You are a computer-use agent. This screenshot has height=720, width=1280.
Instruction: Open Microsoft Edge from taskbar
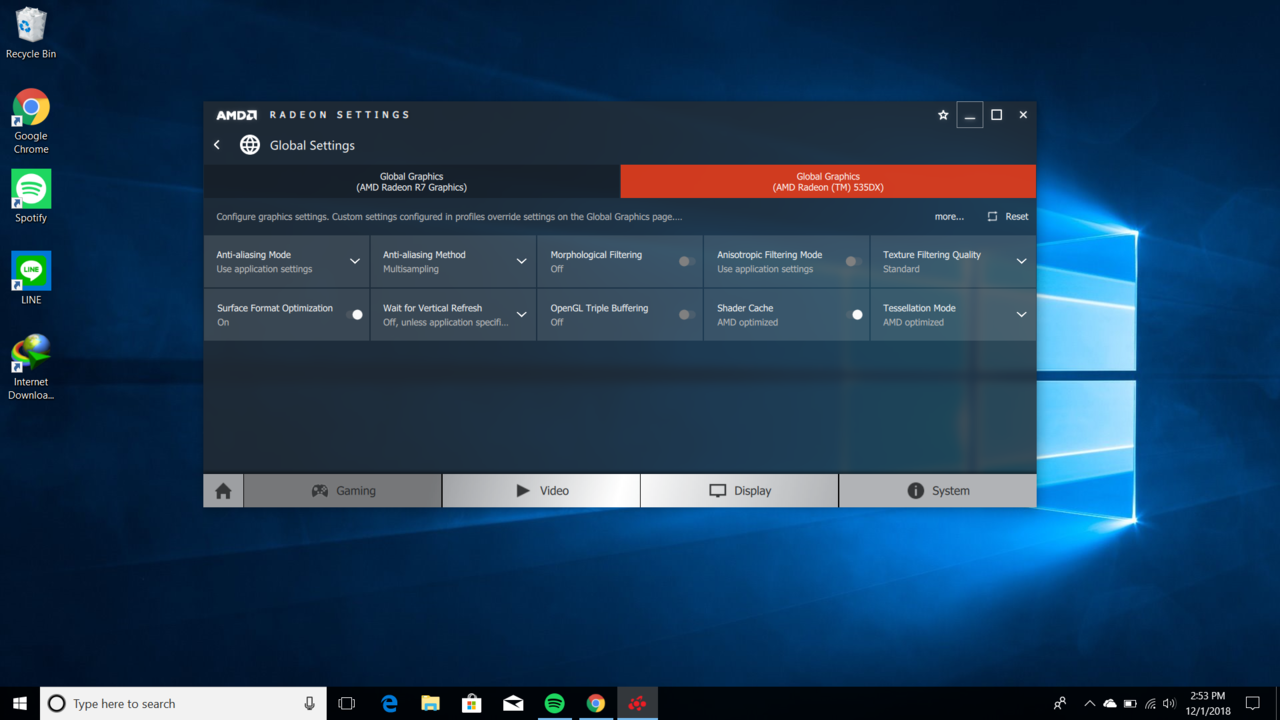click(x=389, y=703)
